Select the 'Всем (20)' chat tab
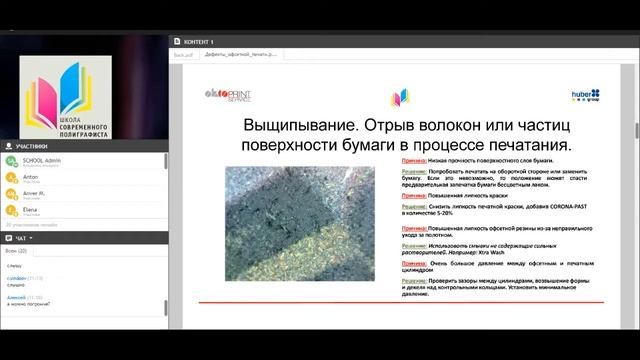The height and width of the screenshot is (360, 640). pos(16,251)
